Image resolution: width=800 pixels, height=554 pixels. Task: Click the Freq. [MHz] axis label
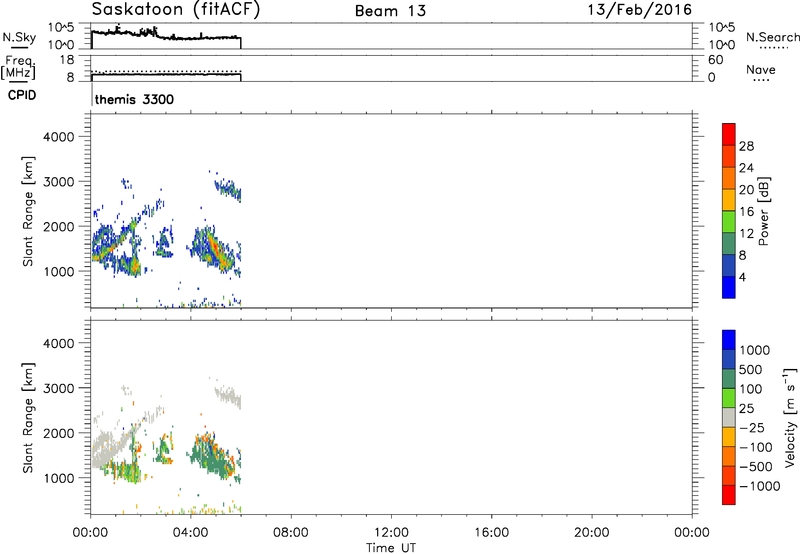19,67
